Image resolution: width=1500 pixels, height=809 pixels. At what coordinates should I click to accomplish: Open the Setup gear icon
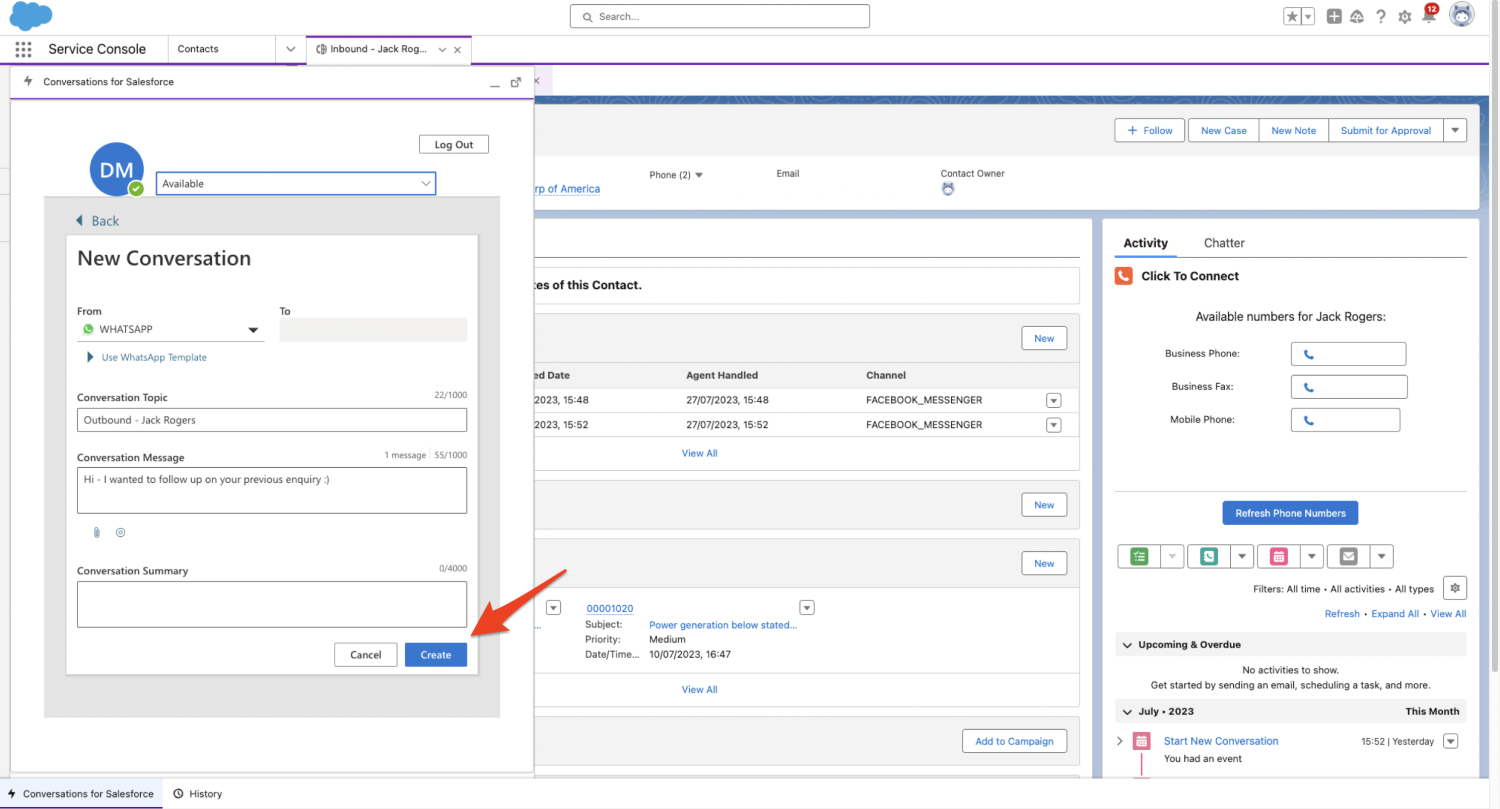[x=1405, y=17]
